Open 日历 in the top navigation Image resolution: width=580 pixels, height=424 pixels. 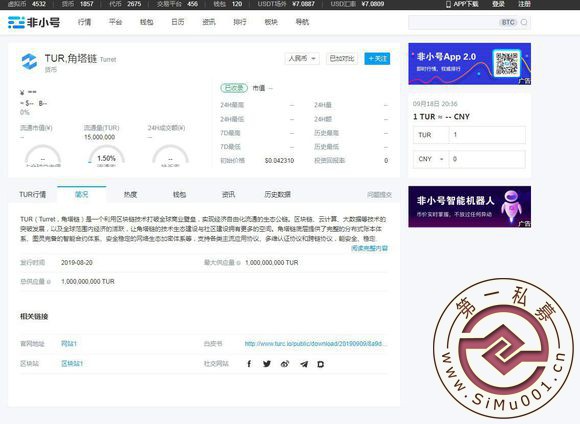tap(178, 22)
